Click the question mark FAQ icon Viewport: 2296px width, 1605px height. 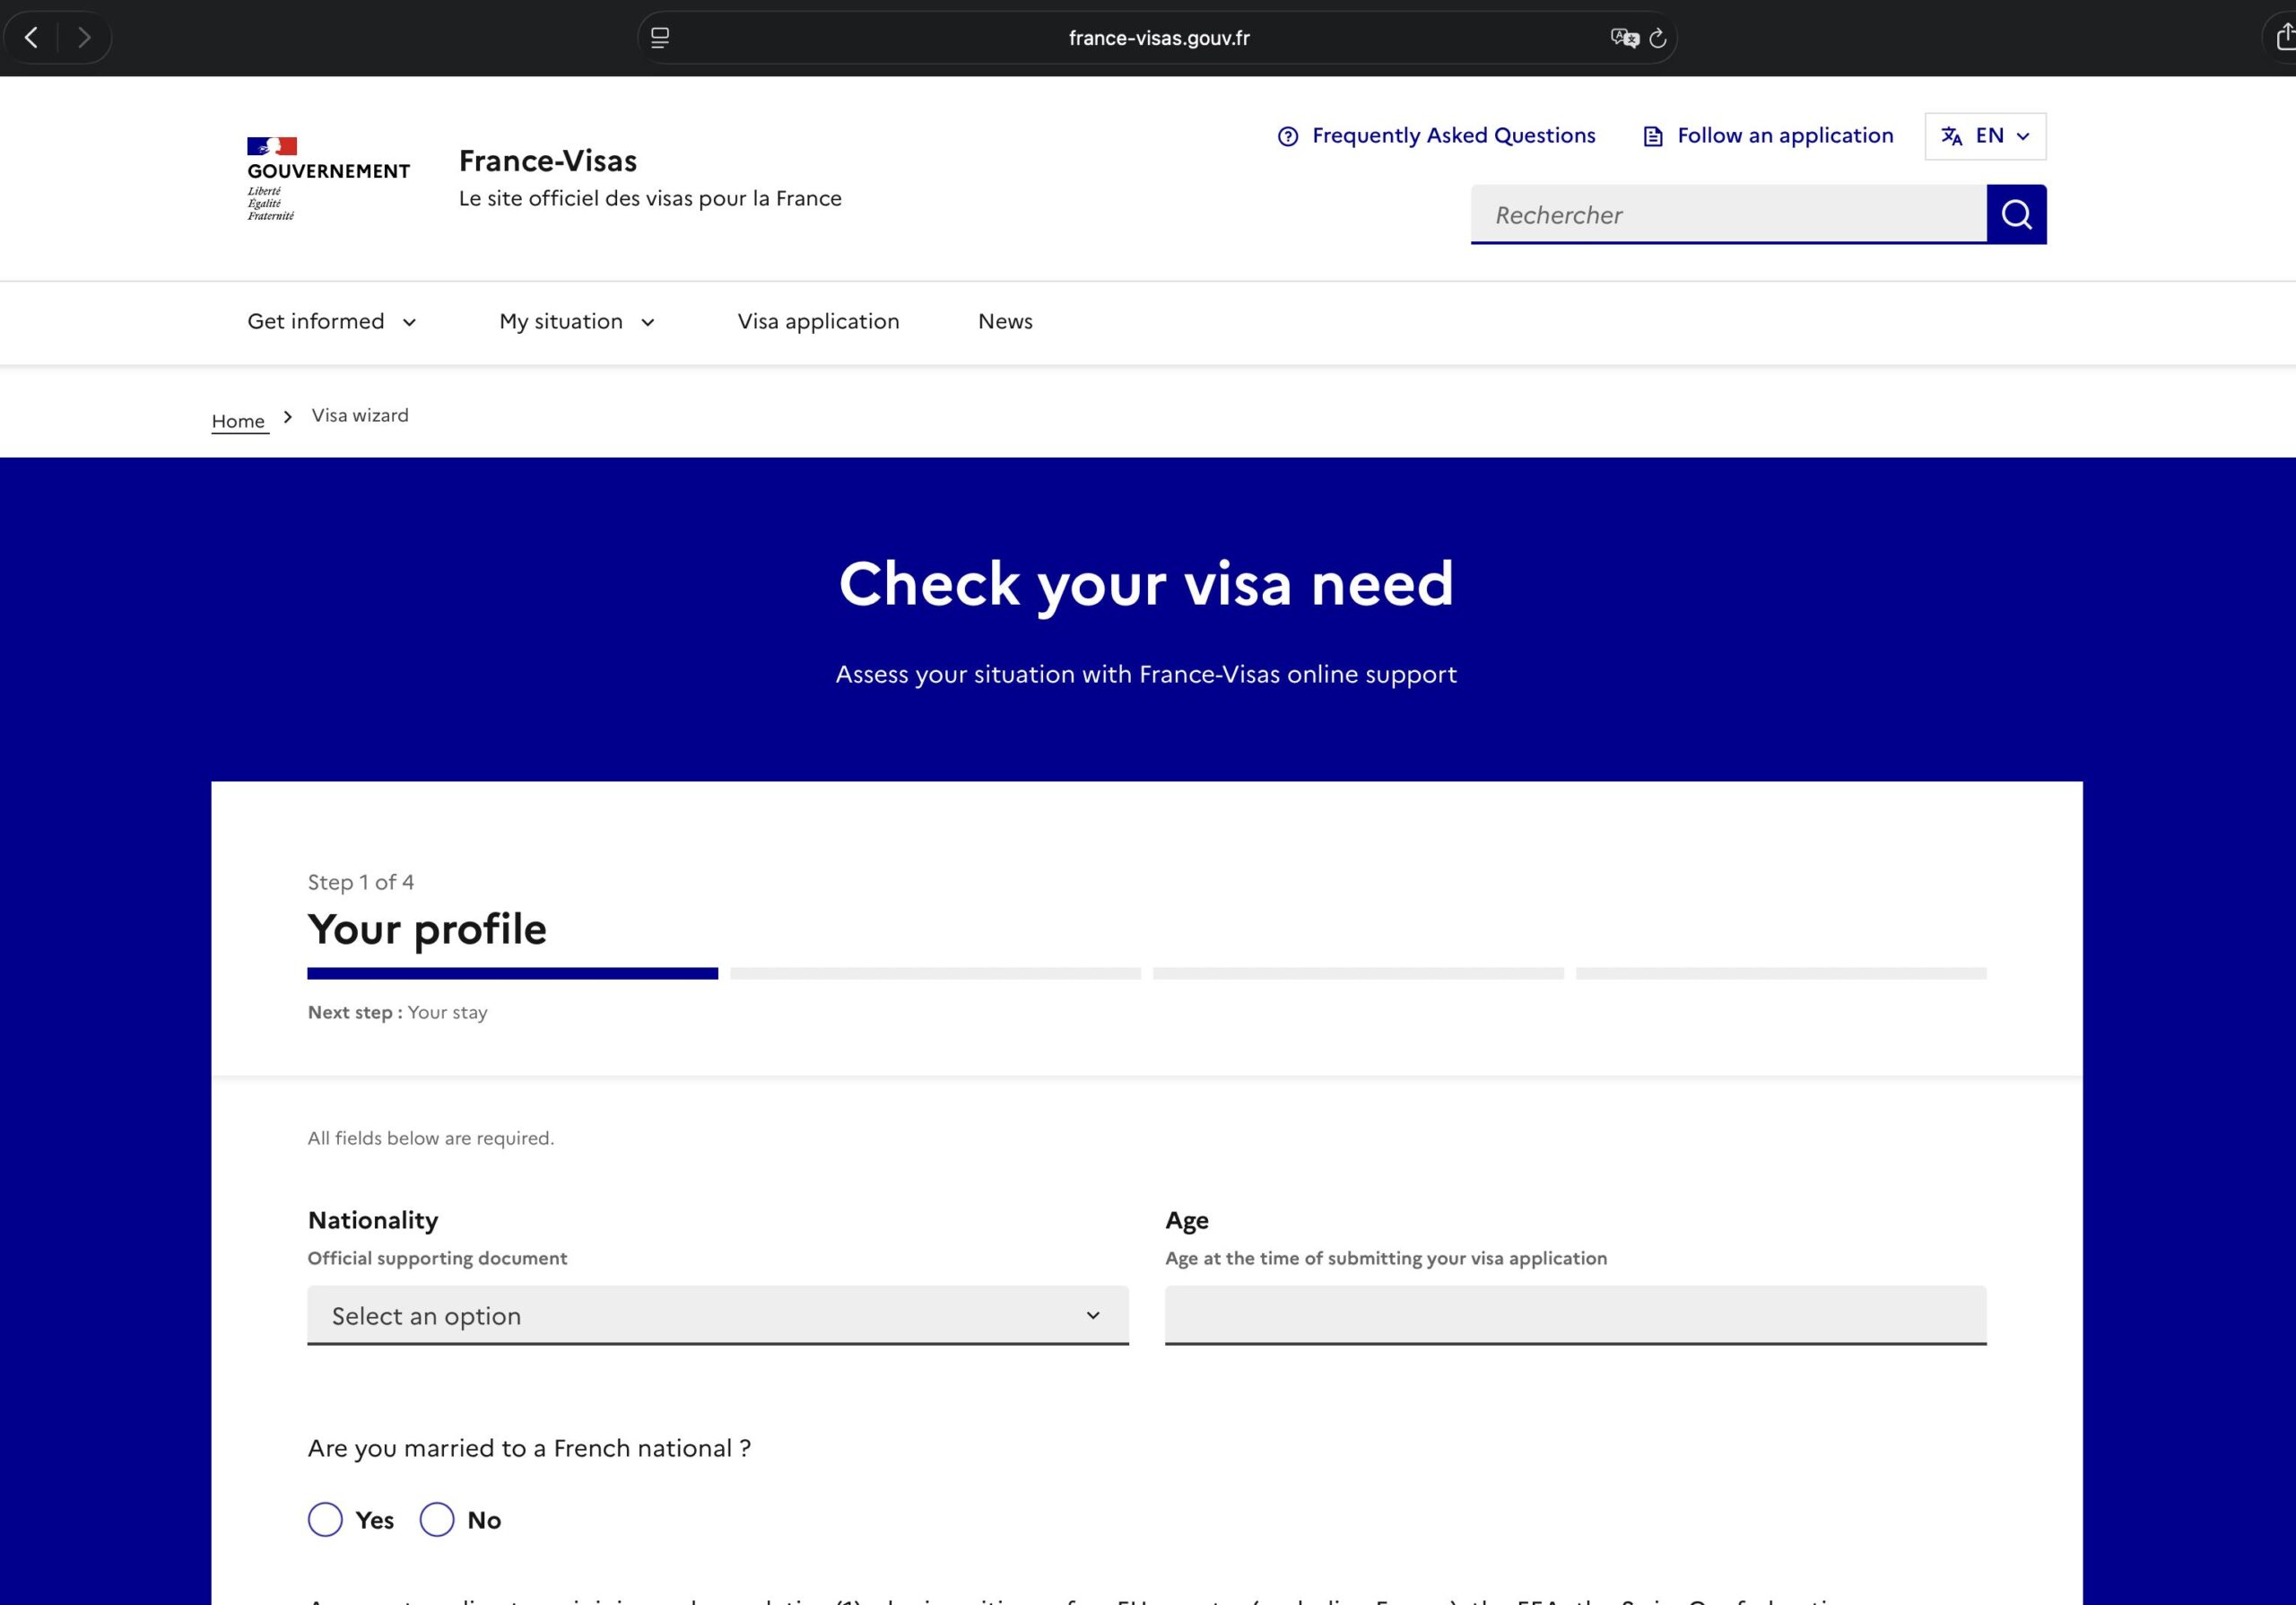point(1288,136)
